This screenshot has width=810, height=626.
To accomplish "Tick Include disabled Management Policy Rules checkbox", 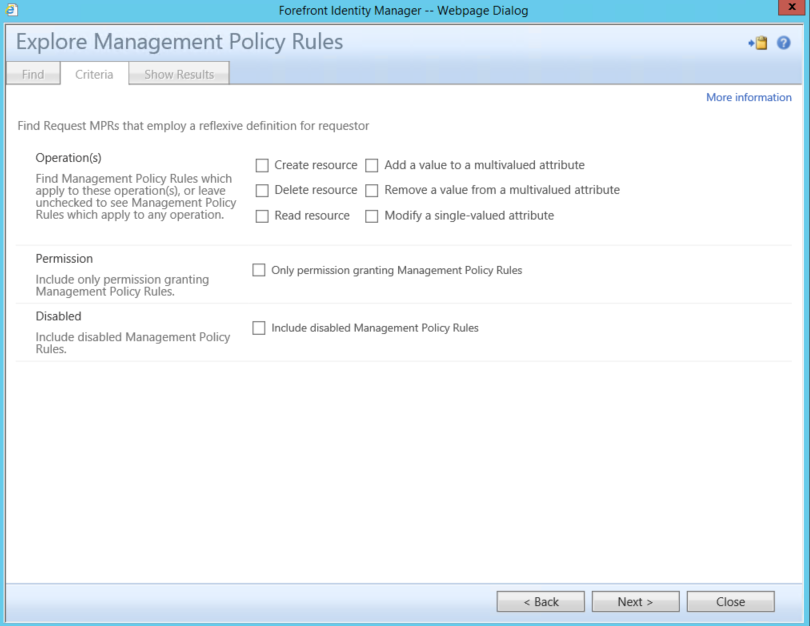I will 259,328.
